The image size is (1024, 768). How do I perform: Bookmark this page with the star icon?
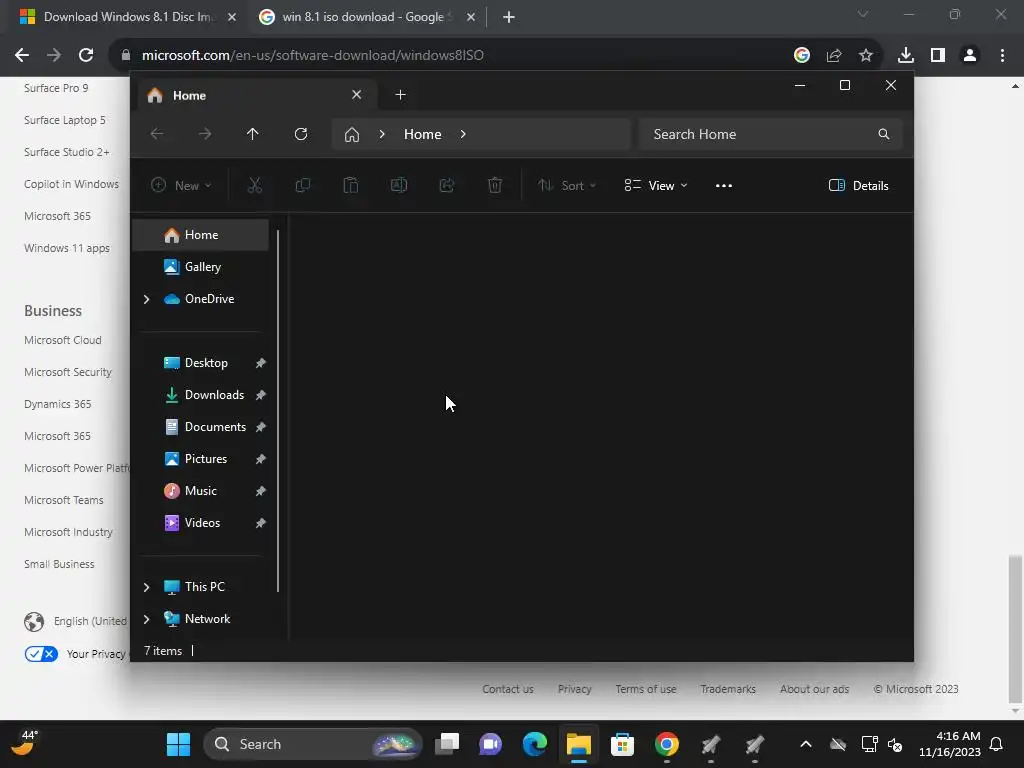(866, 56)
